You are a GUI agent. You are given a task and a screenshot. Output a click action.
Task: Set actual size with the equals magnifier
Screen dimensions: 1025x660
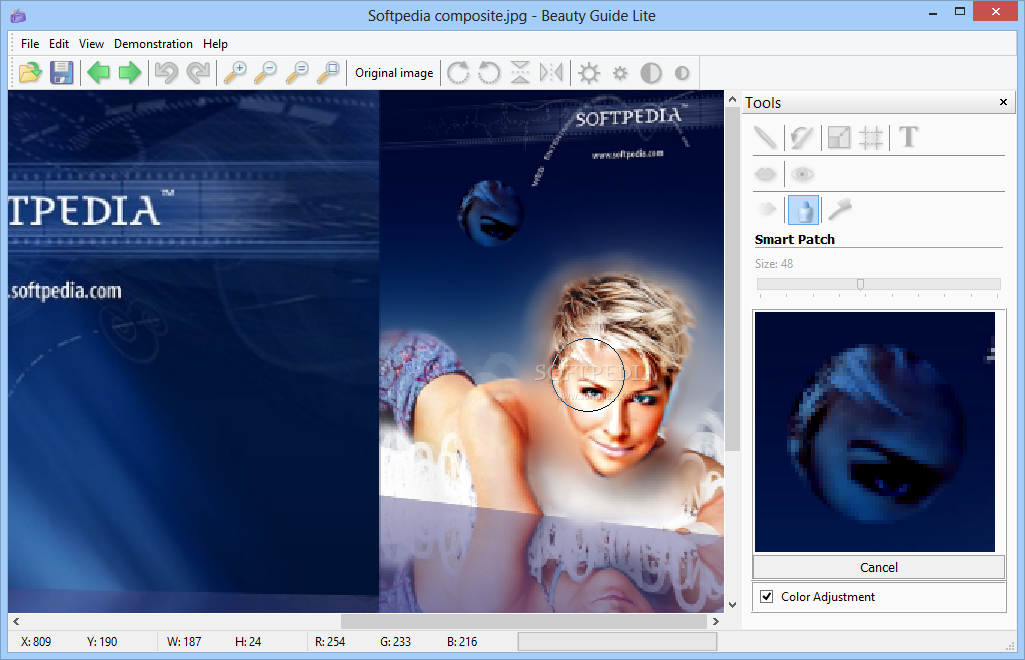297,73
